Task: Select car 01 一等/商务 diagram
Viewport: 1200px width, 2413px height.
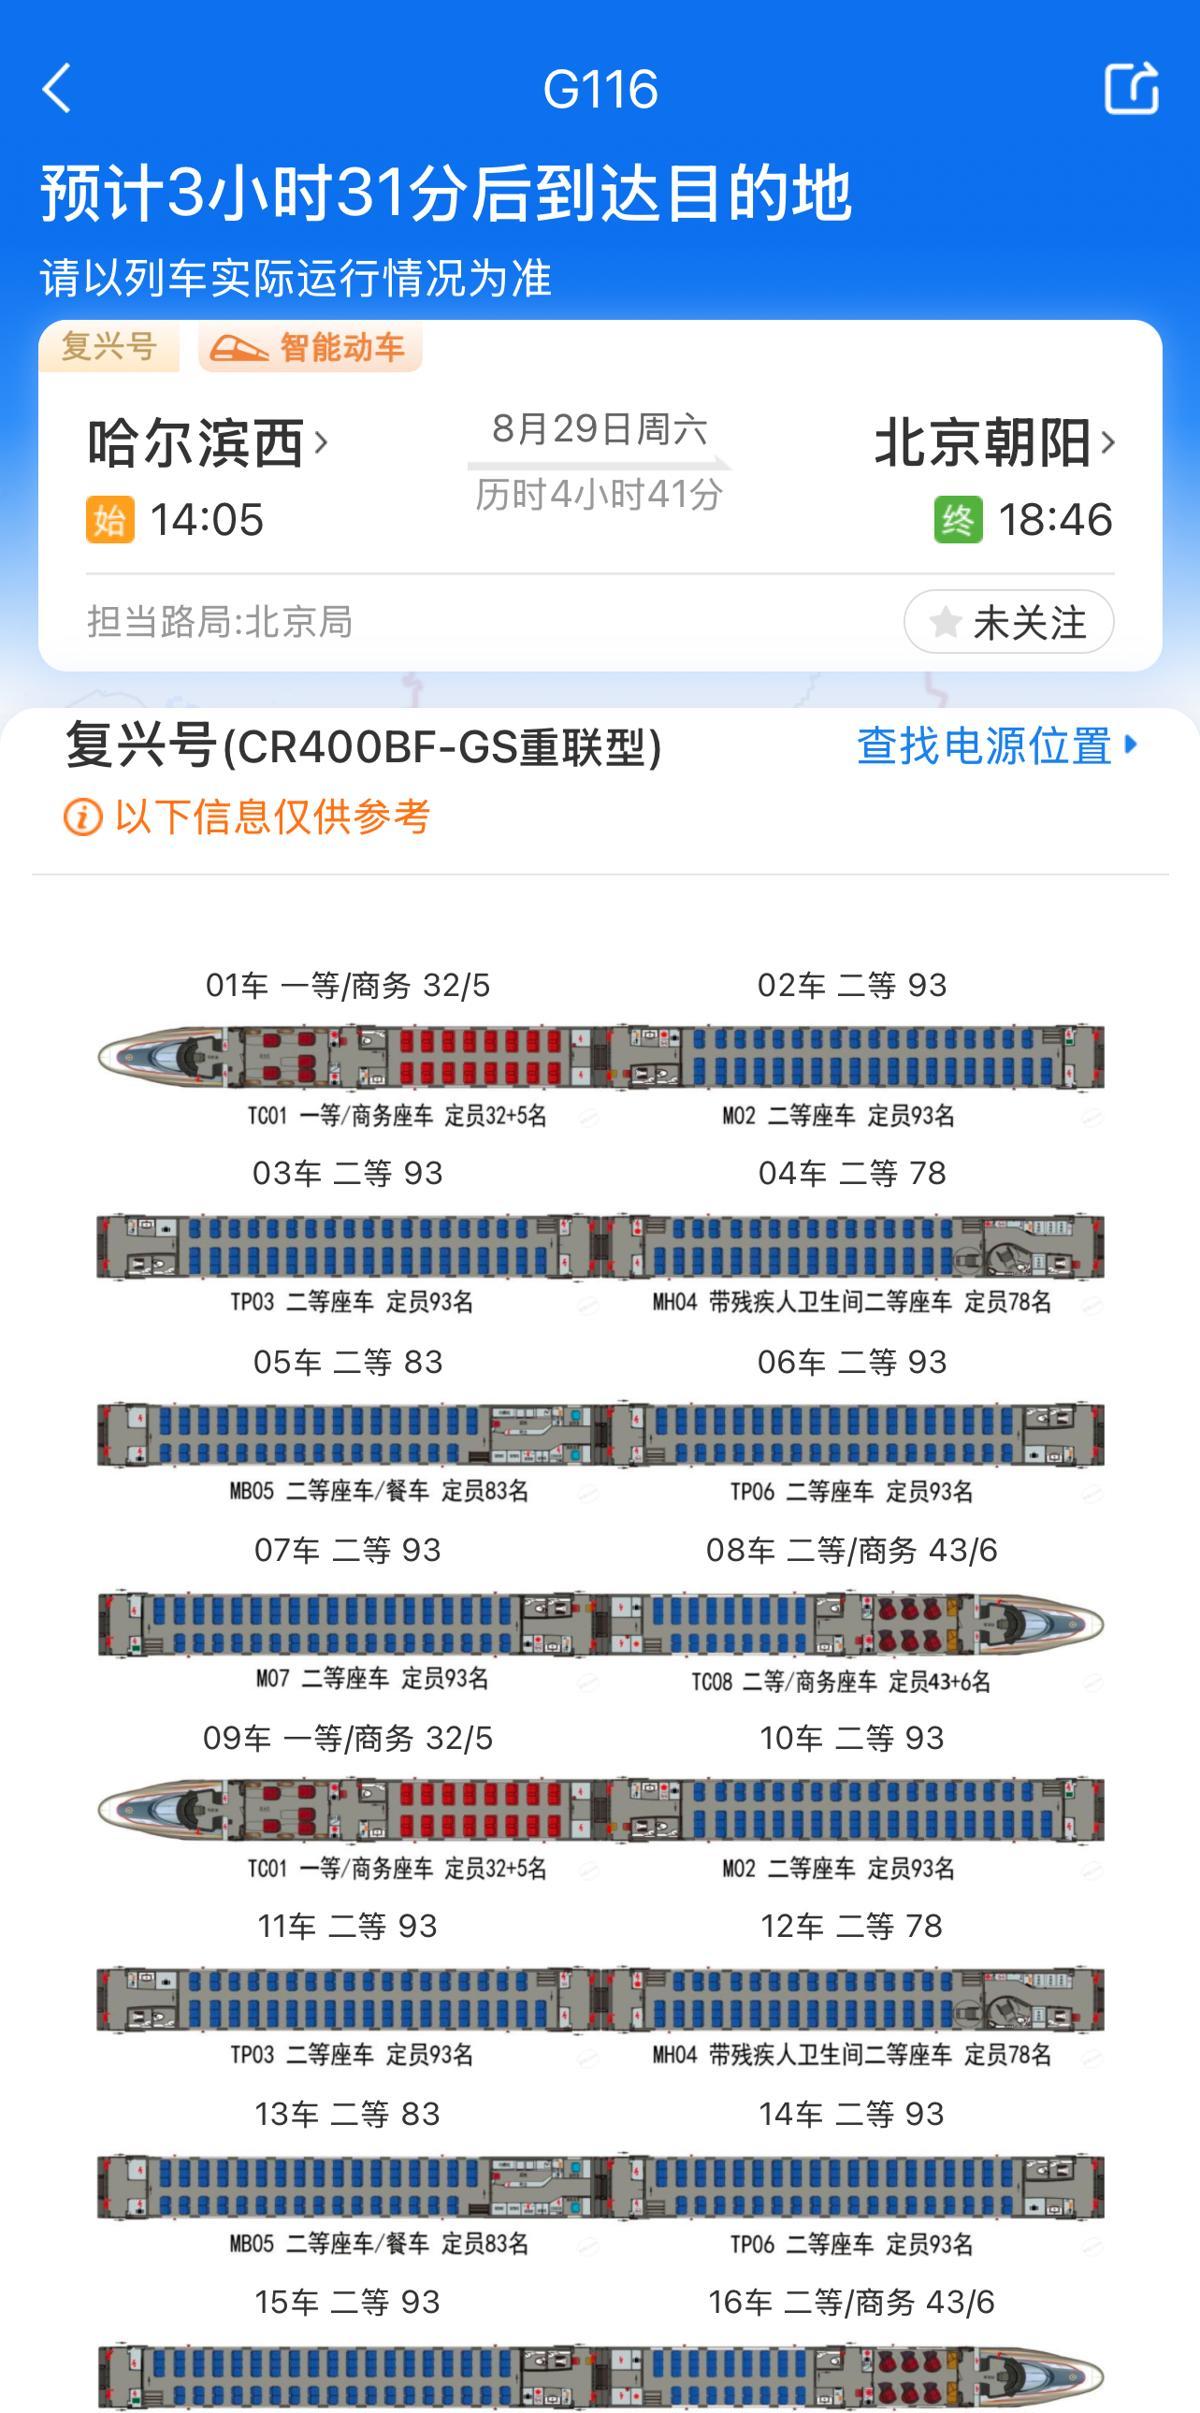Action: click(348, 1057)
